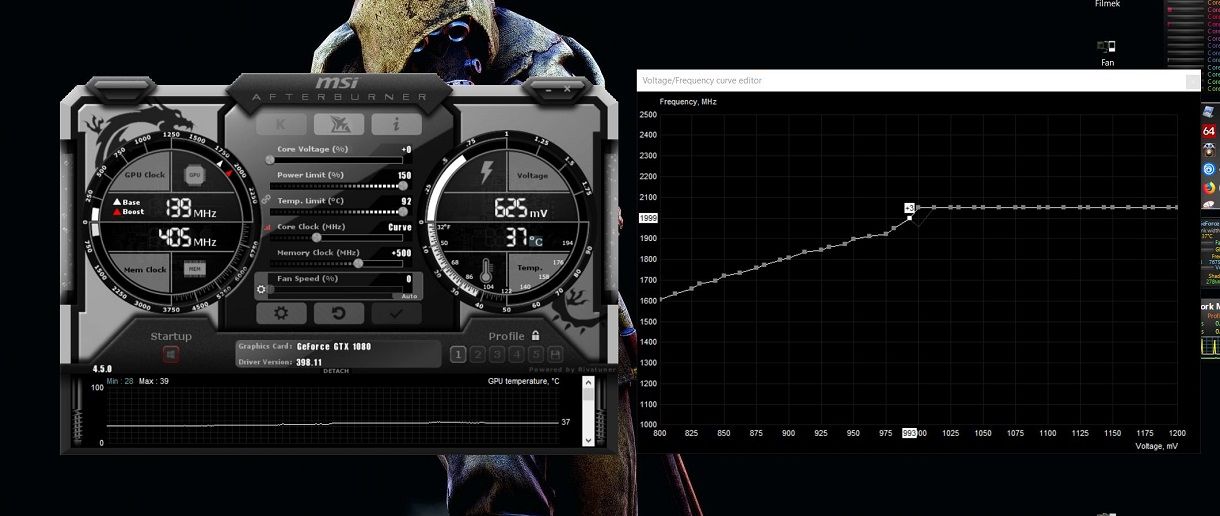Click the Power Limit slider
Image resolution: width=1220 pixels, height=516 pixels.
coord(338,185)
